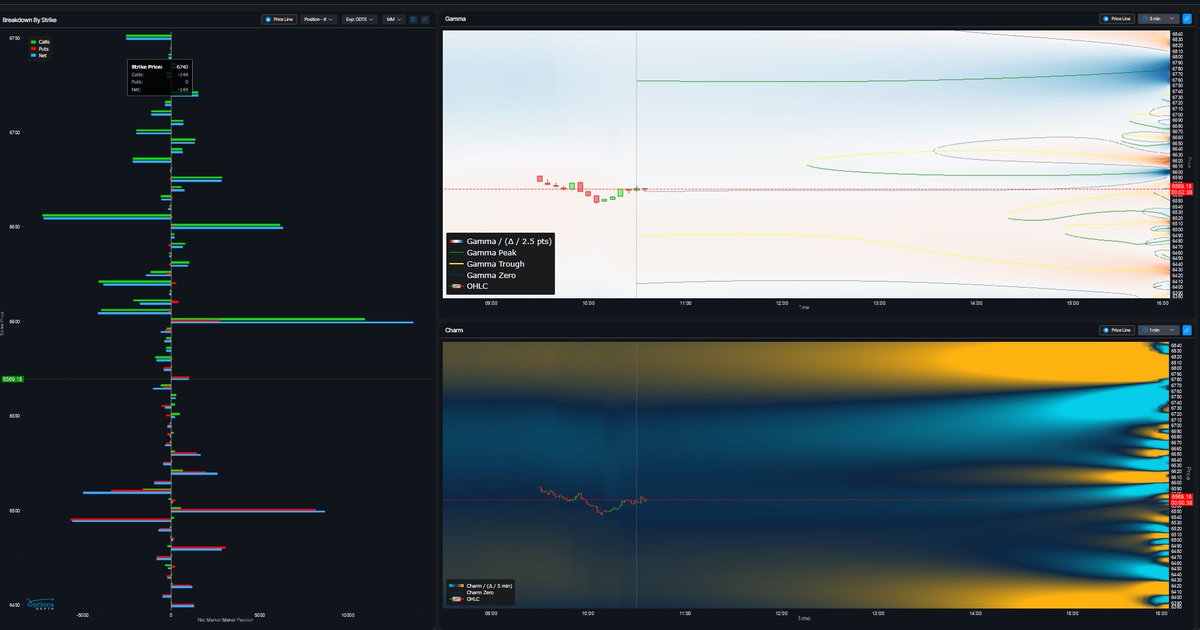Click the 6559.18 price label on strike axis
The width and height of the screenshot is (1200, 630).
point(13,379)
